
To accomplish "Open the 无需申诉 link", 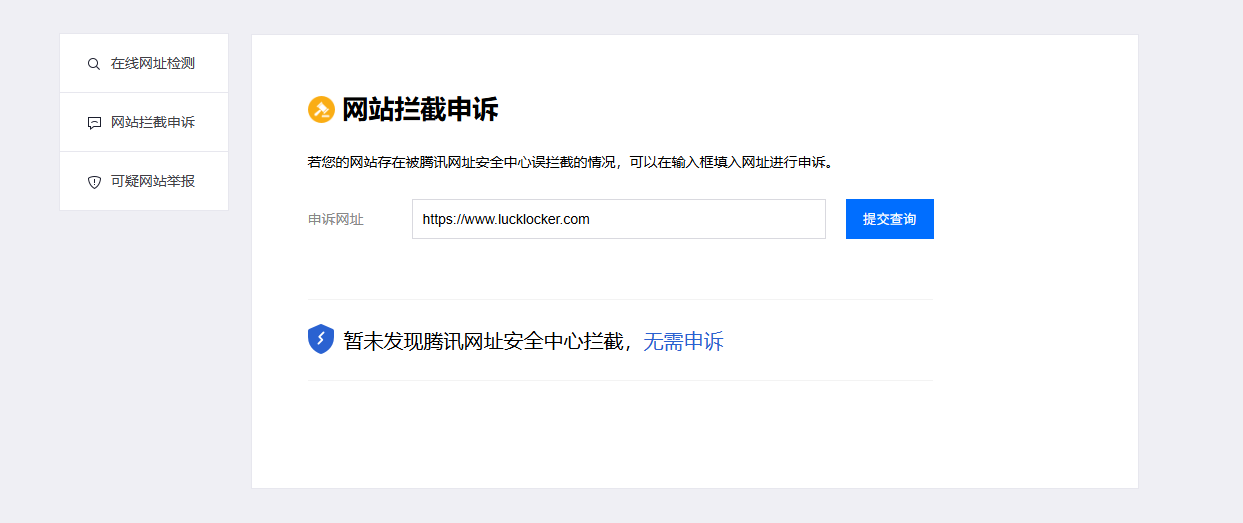I will [683, 342].
